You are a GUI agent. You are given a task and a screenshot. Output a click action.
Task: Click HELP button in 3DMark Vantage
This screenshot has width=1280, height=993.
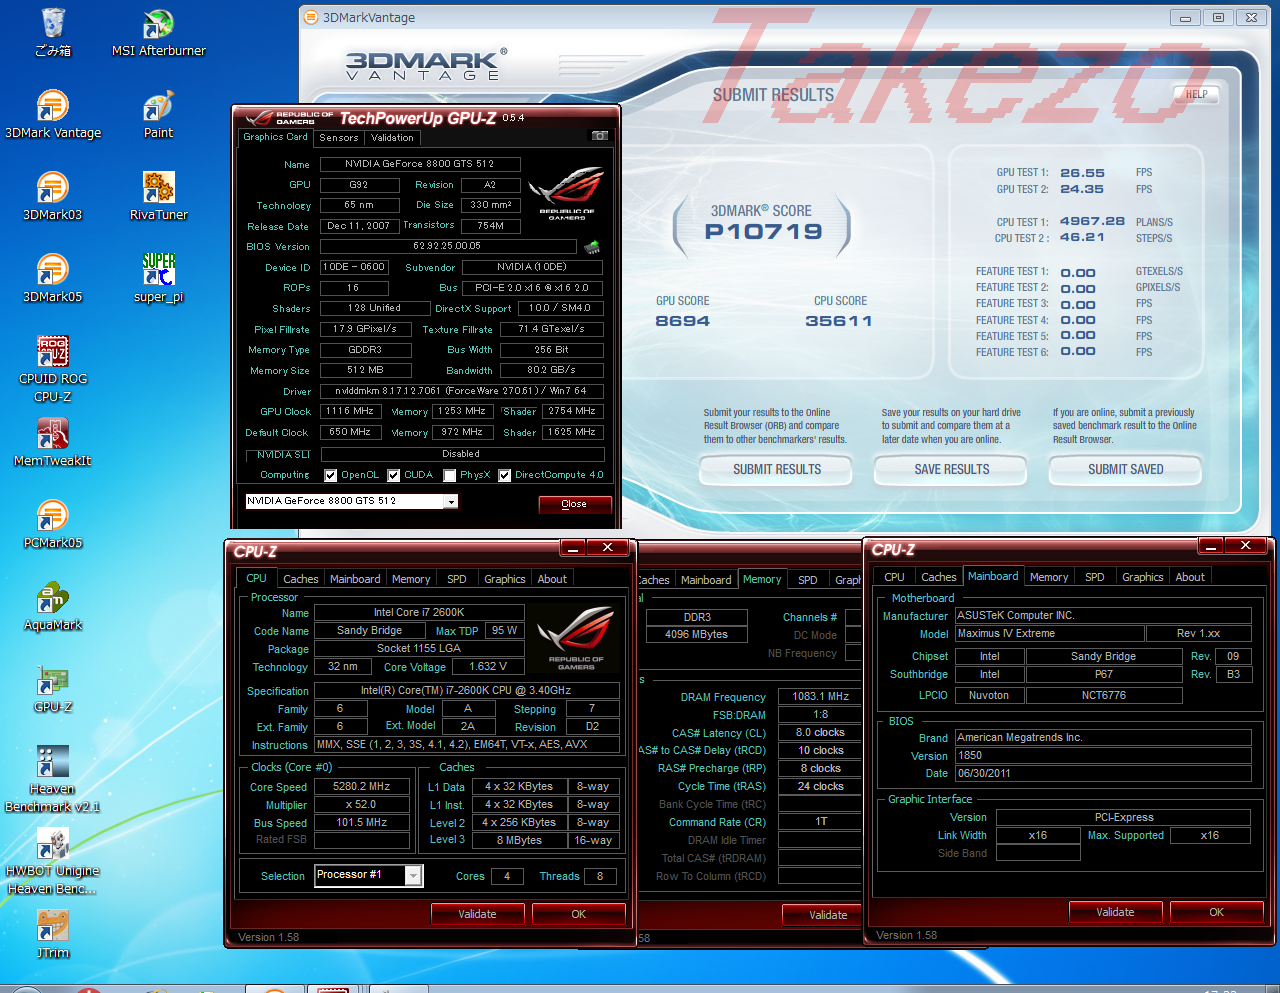1197,94
